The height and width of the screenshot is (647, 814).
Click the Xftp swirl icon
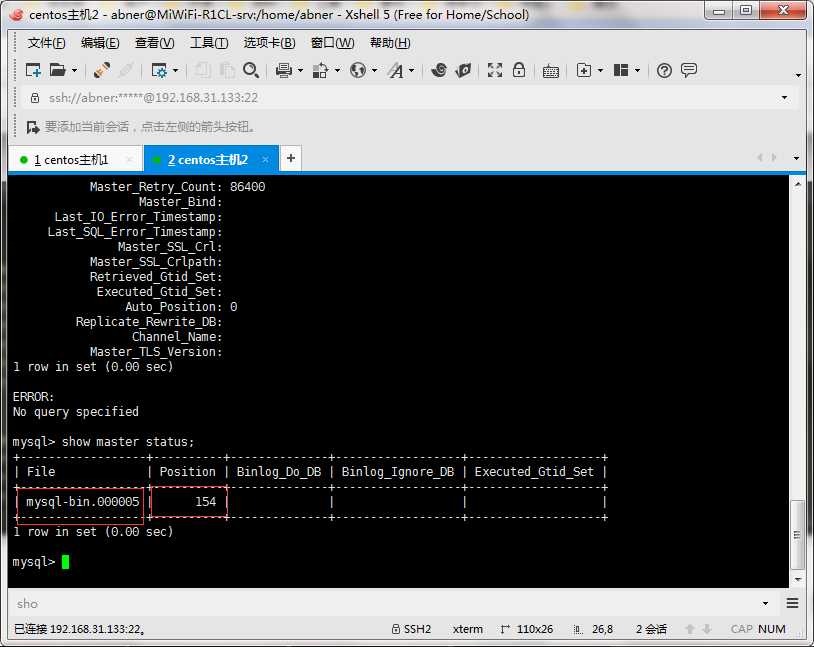(x=439, y=70)
